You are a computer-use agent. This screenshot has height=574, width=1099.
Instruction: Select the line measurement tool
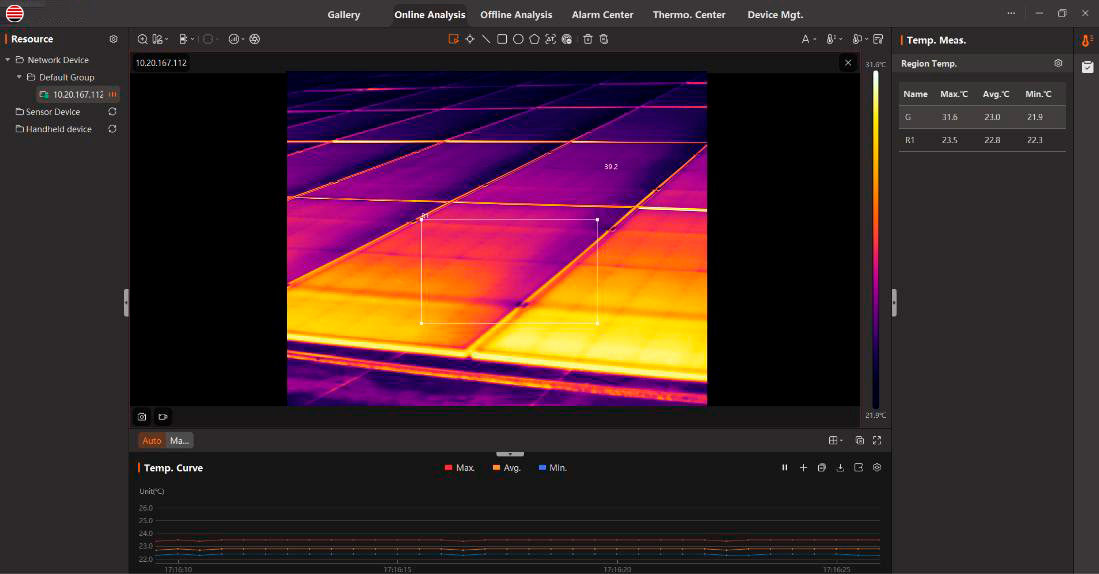tap(486, 39)
